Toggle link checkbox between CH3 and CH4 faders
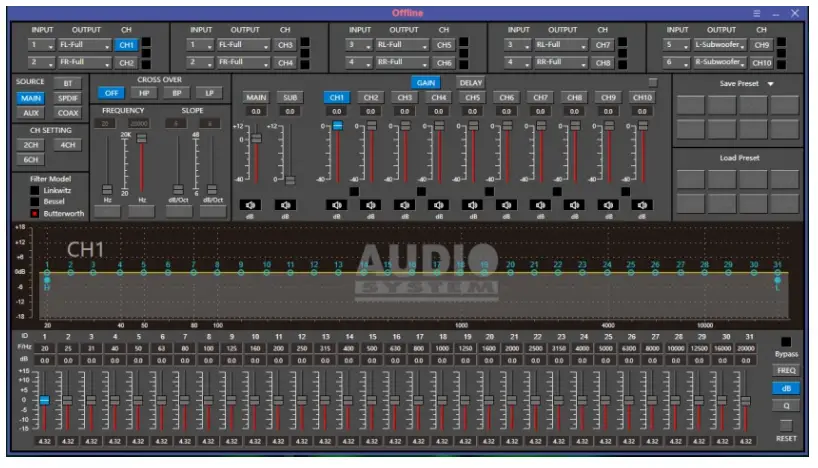 422,191
